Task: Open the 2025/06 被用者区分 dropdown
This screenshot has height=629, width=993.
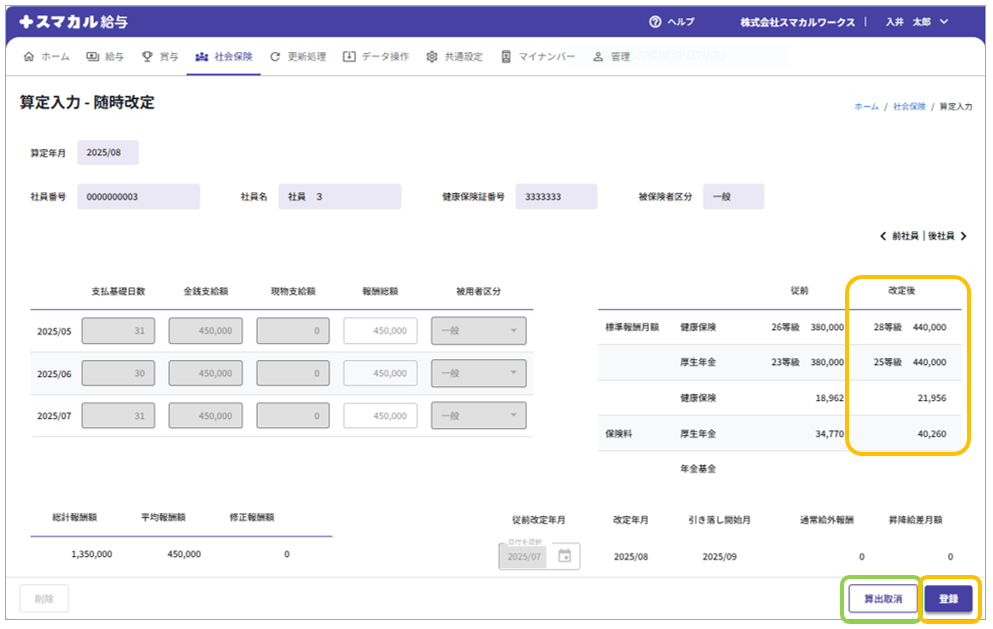Action: tap(478, 373)
